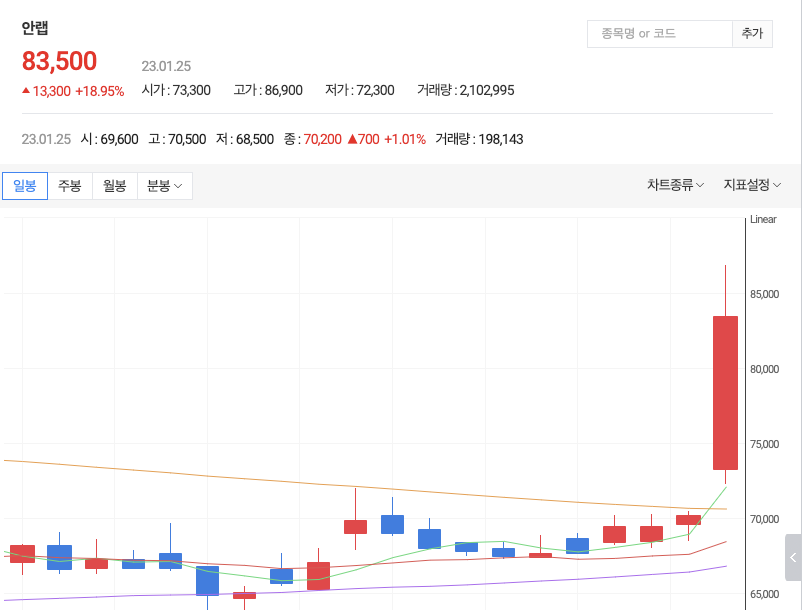Click the 종목명 or 코드 search field
This screenshot has width=805, height=610.
[x=660, y=34]
